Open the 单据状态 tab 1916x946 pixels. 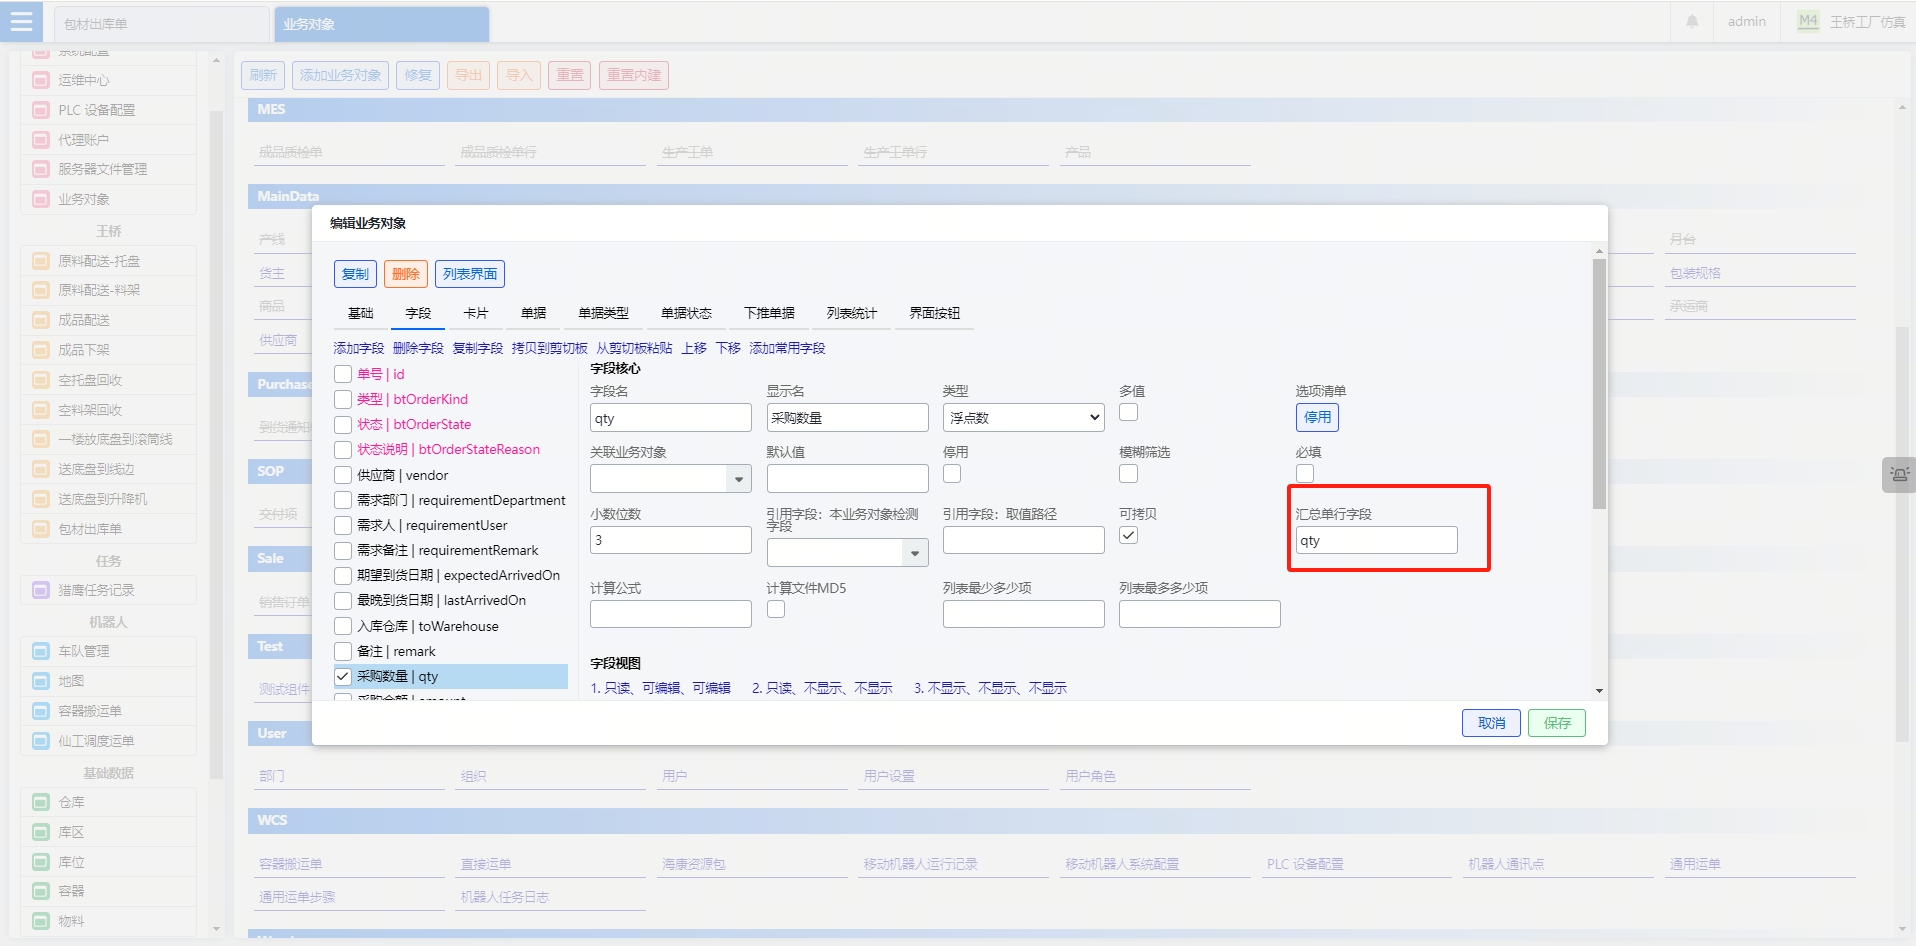686,313
